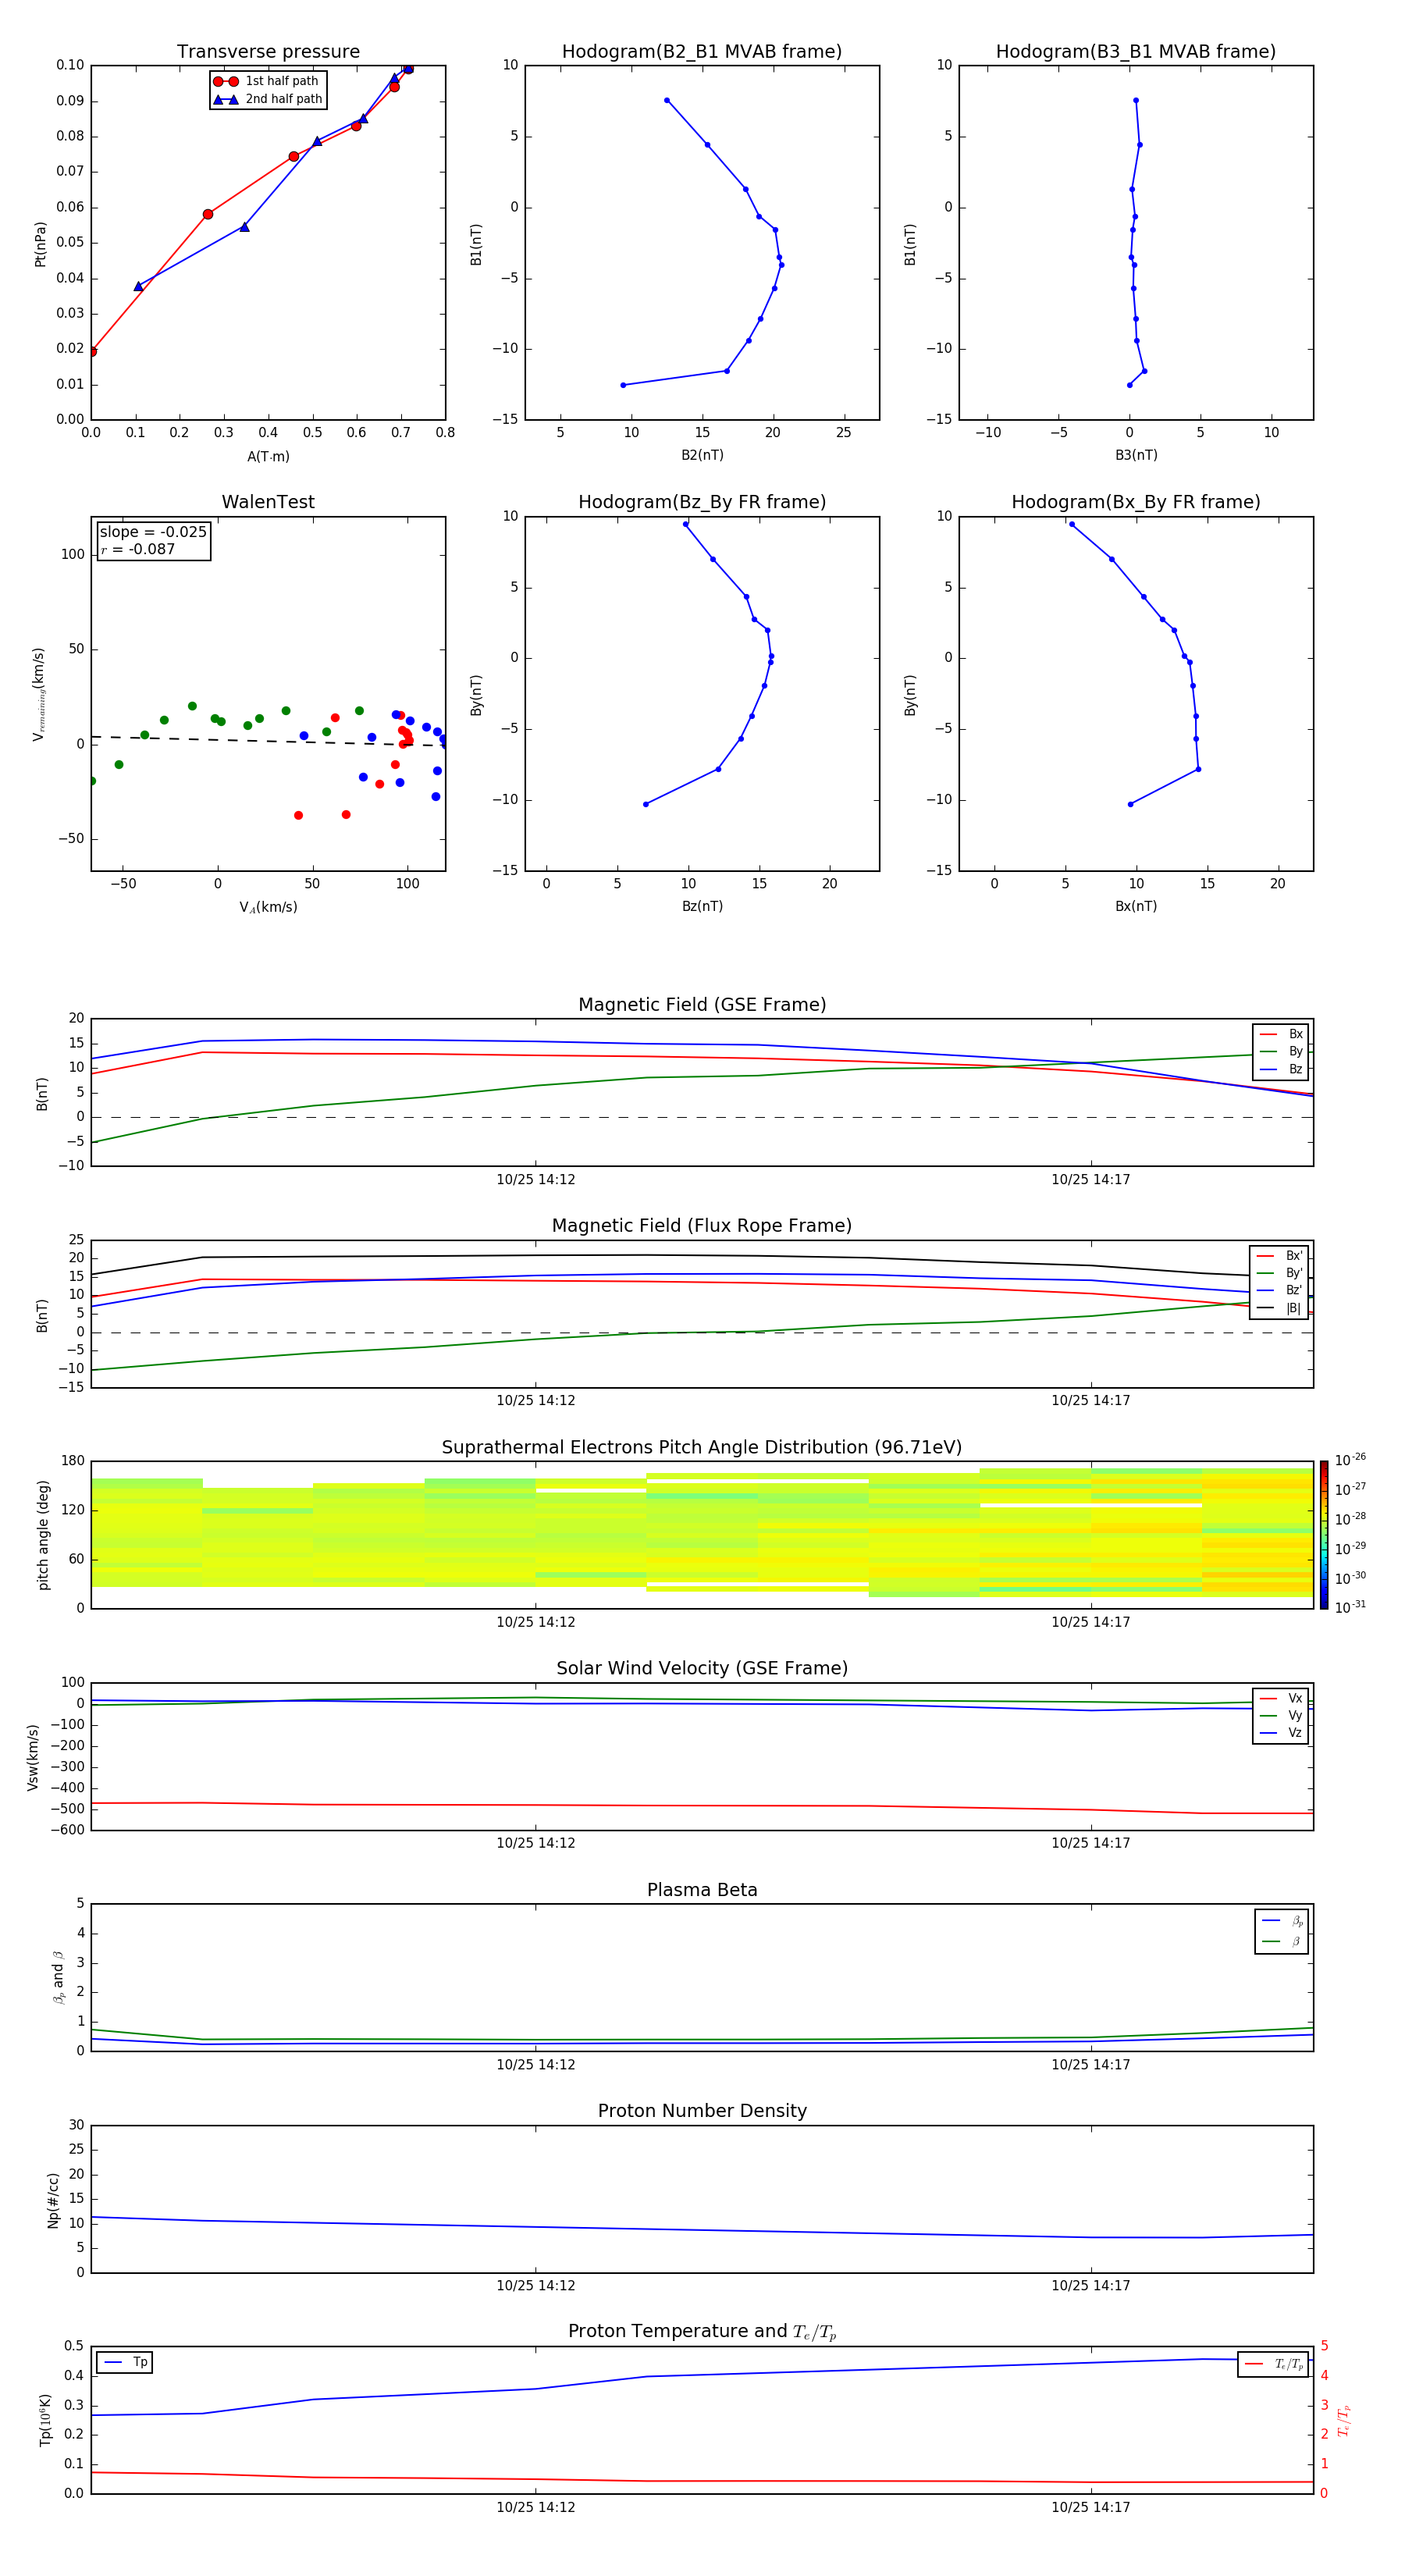
Task: Click the Bx' legend entry in Flux Rope panel
Action: coord(1279,1256)
